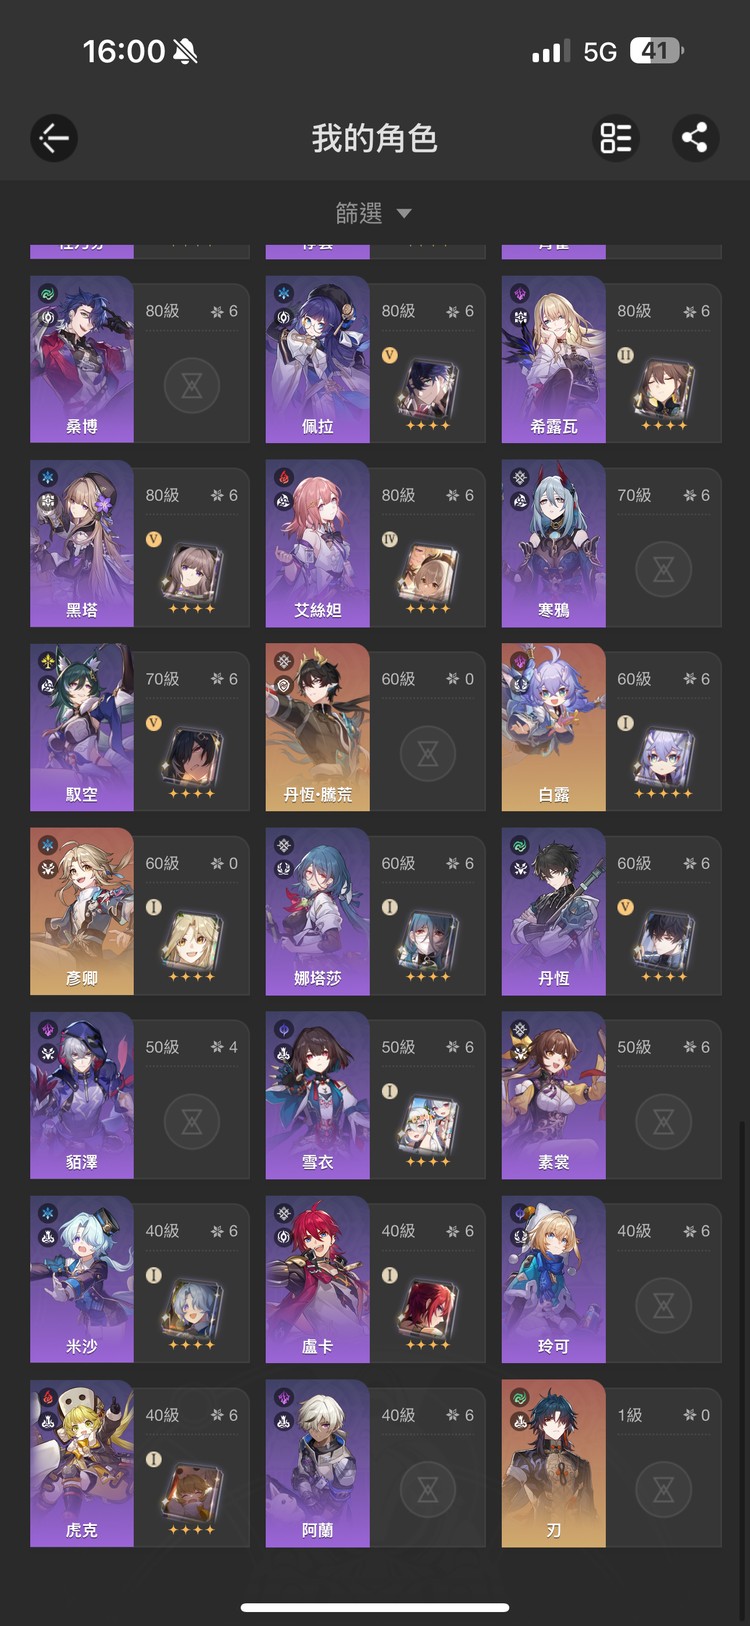The image size is (750, 1626).
Task: Select the level 1 刃 character card
Action: click(x=612, y=1463)
